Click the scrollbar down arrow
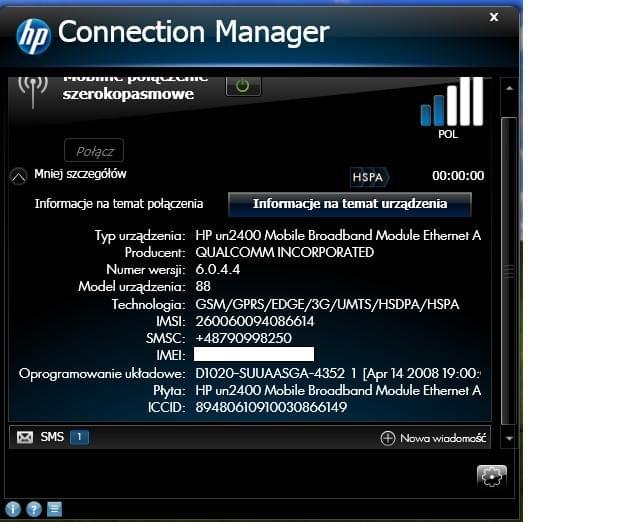The image size is (640, 522). click(509, 439)
